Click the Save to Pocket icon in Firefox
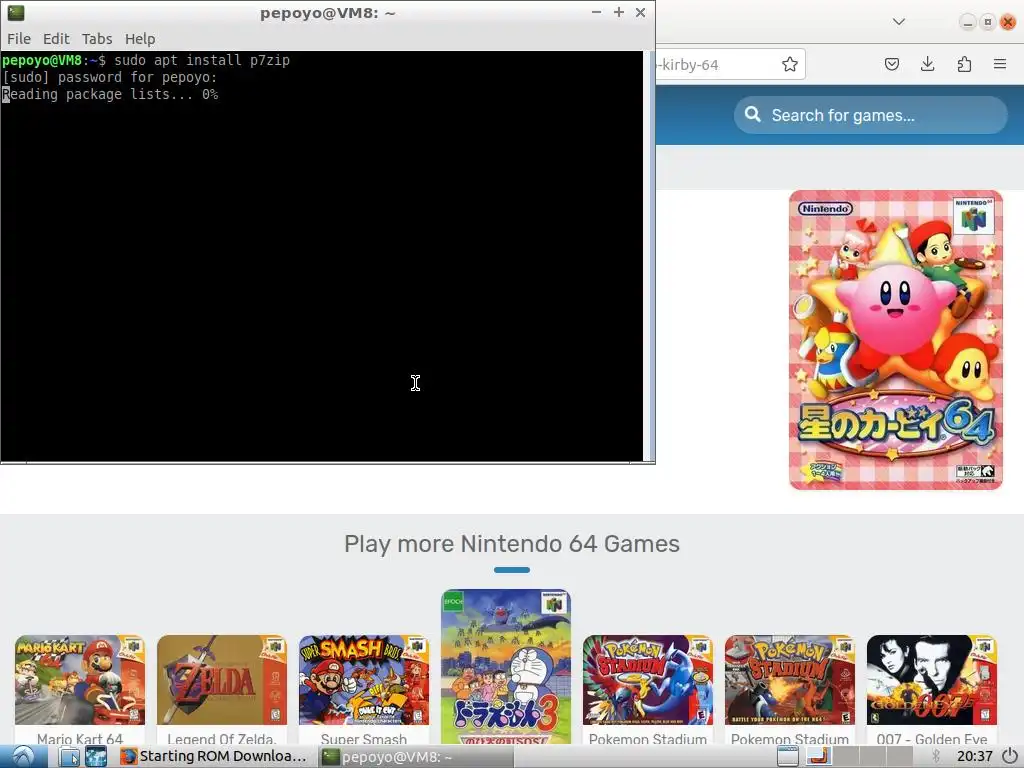The image size is (1024, 768). click(891, 64)
